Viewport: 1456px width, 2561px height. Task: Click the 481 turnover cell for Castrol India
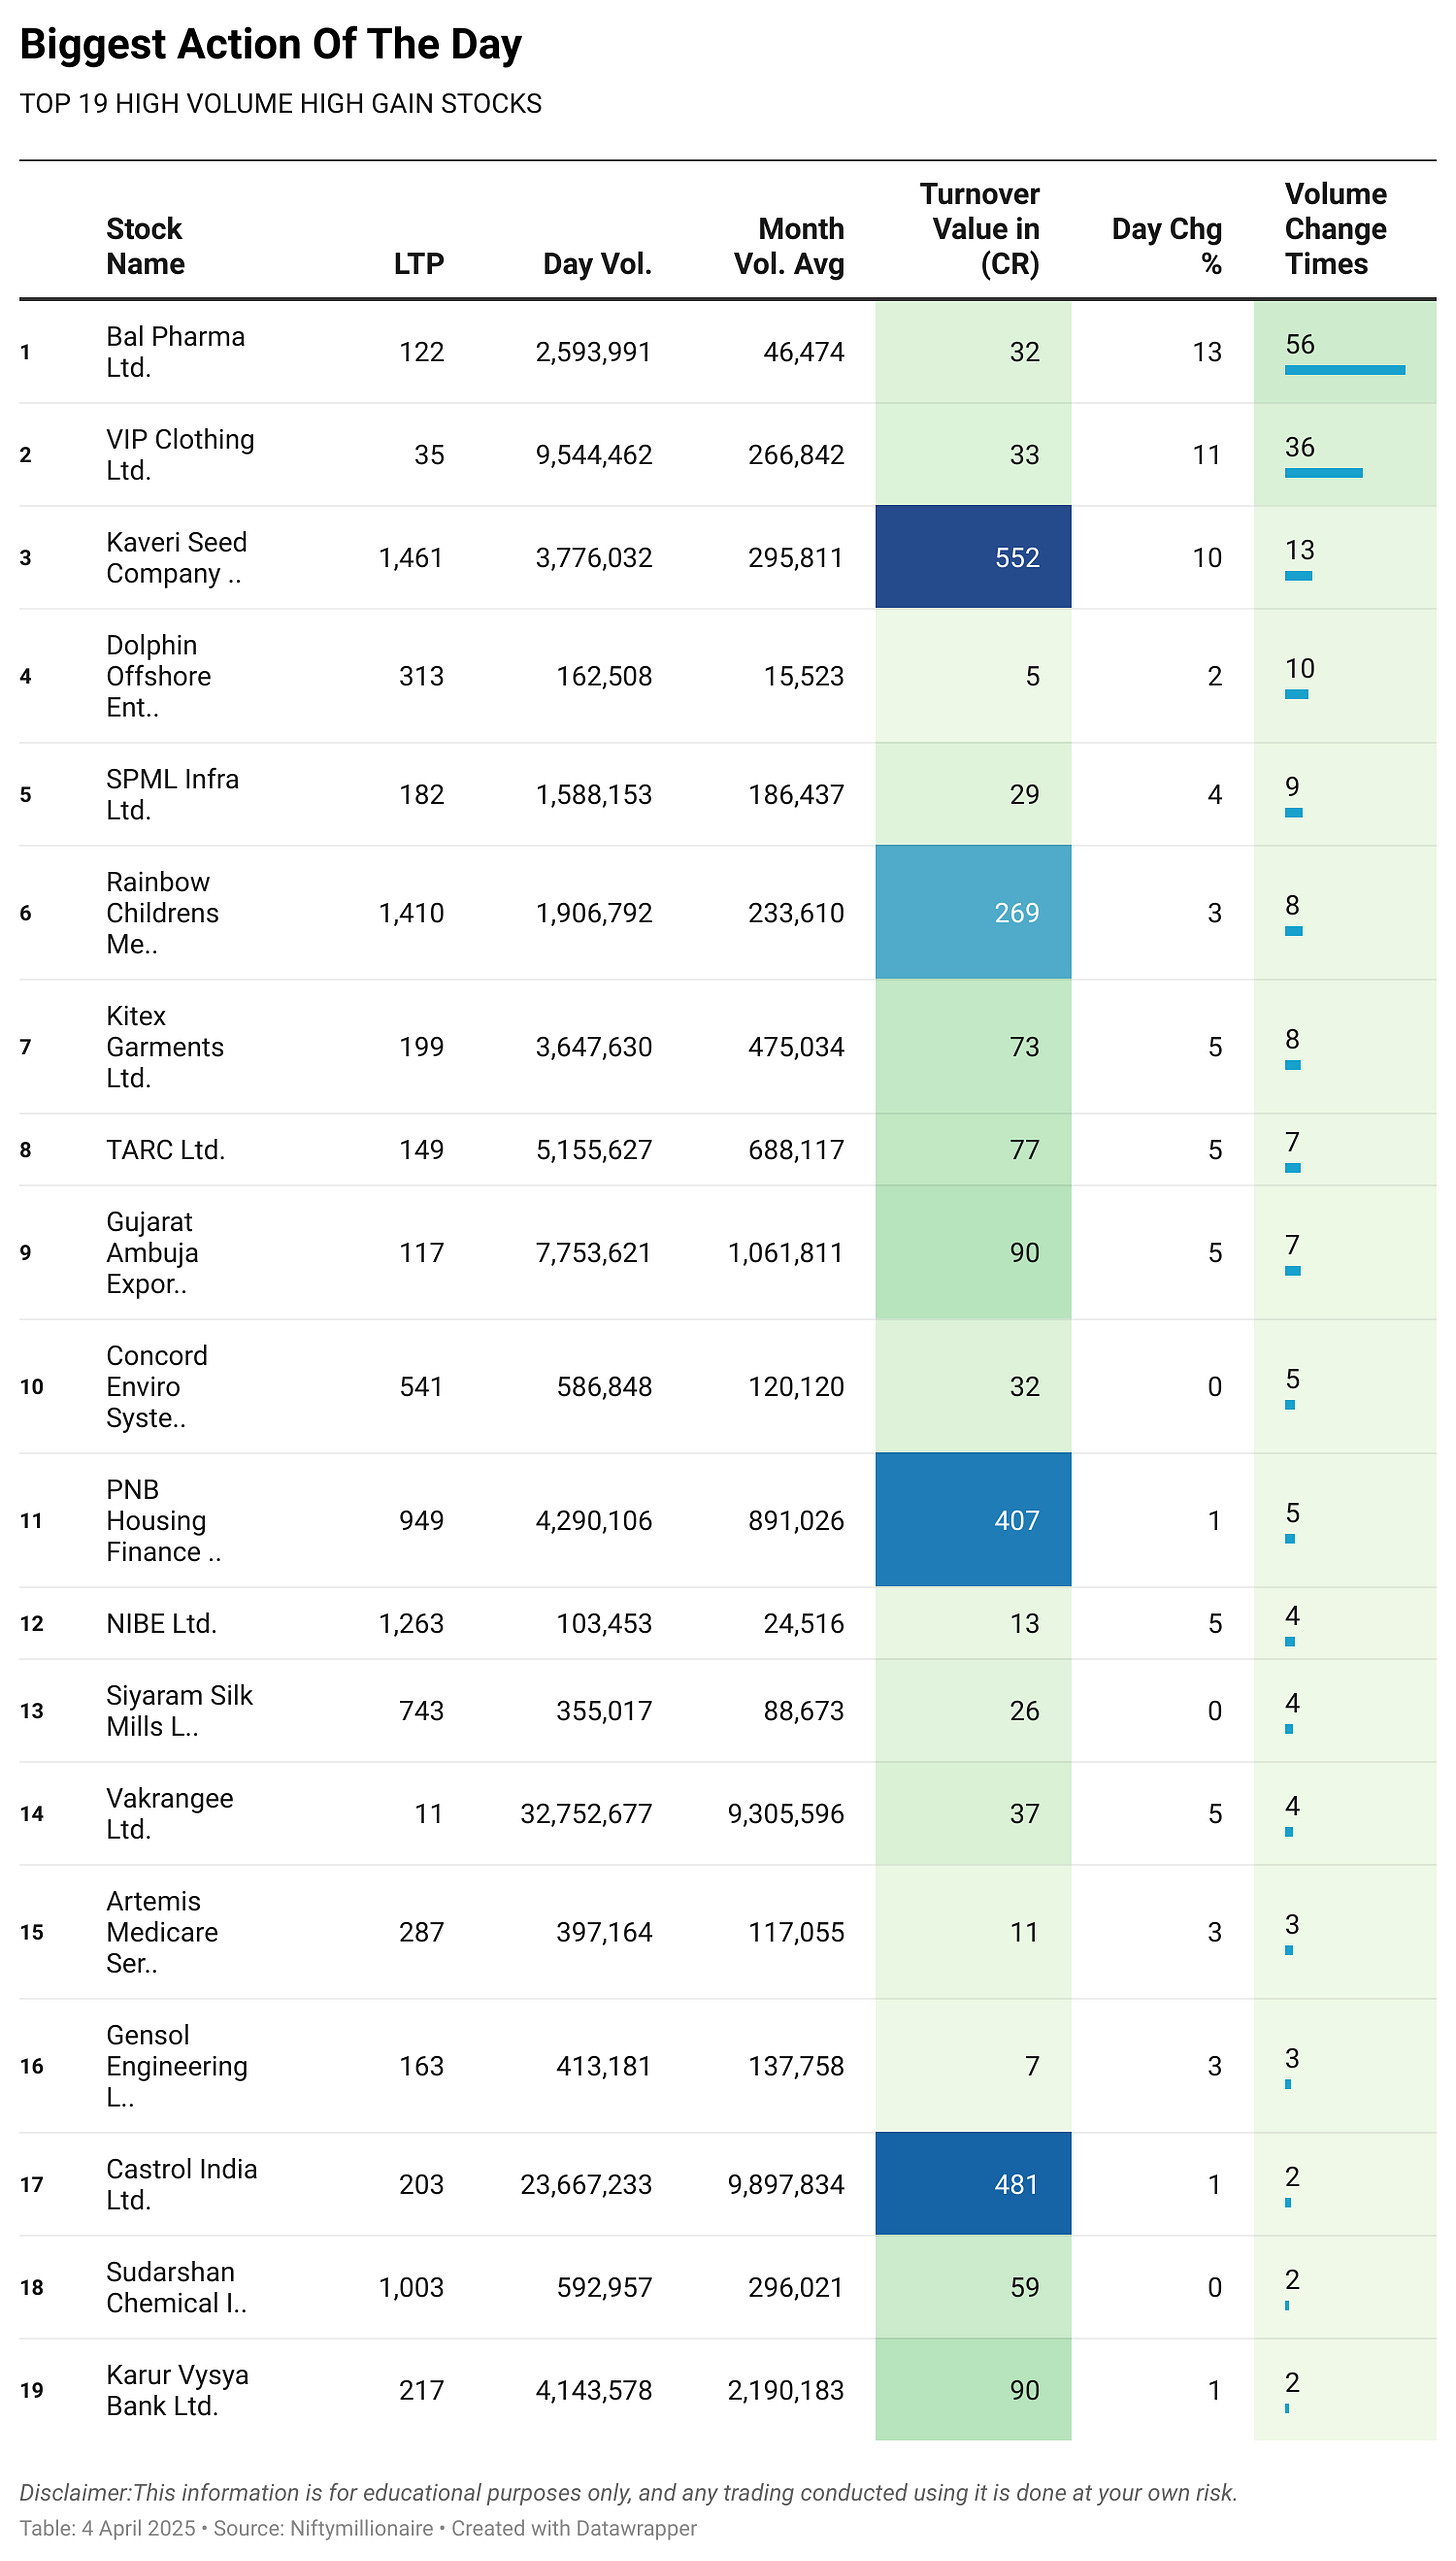coord(973,2184)
